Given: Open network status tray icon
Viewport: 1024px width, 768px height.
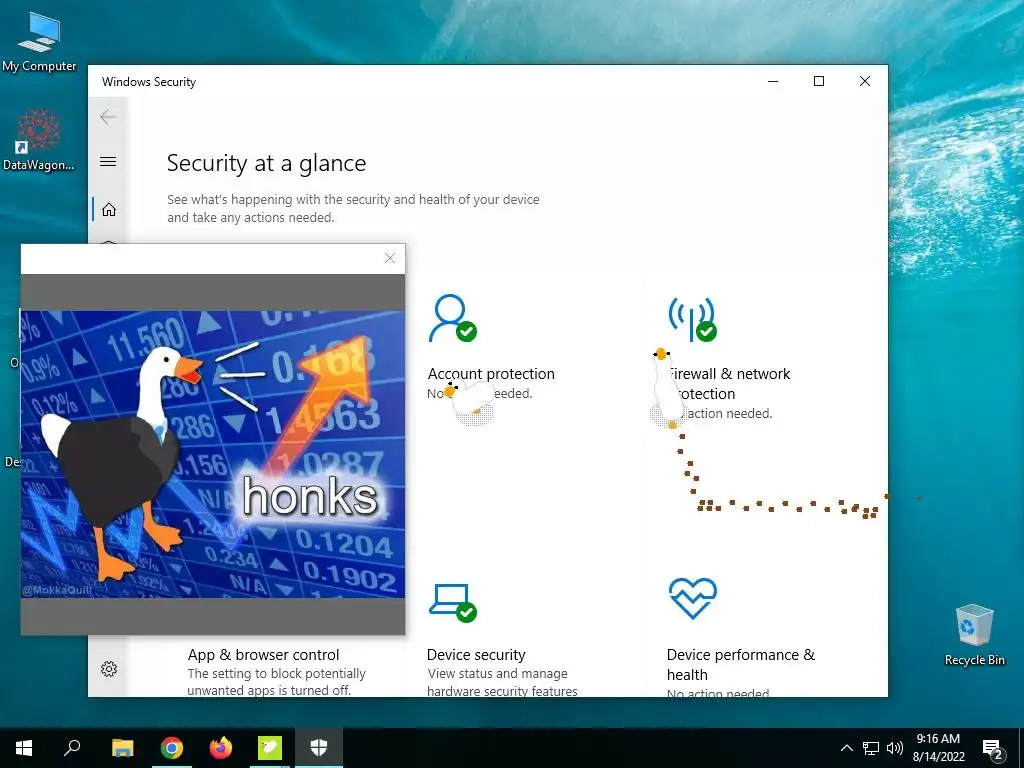Looking at the screenshot, I should [871, 748].
